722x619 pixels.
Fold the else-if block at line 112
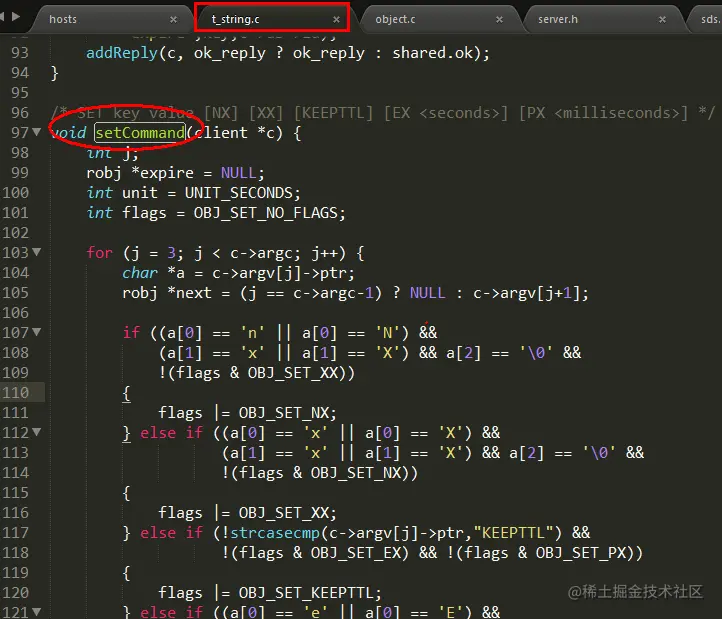tap(36, 432)
